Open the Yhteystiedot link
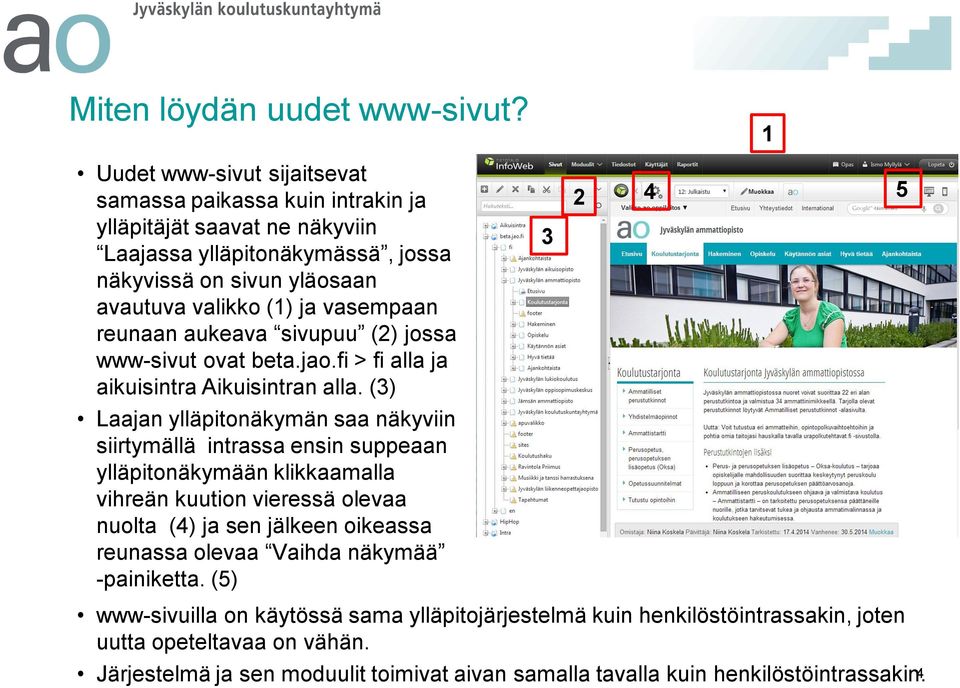Image resolution: width=960 pixels, height=688 pixels. pos(776,209)
